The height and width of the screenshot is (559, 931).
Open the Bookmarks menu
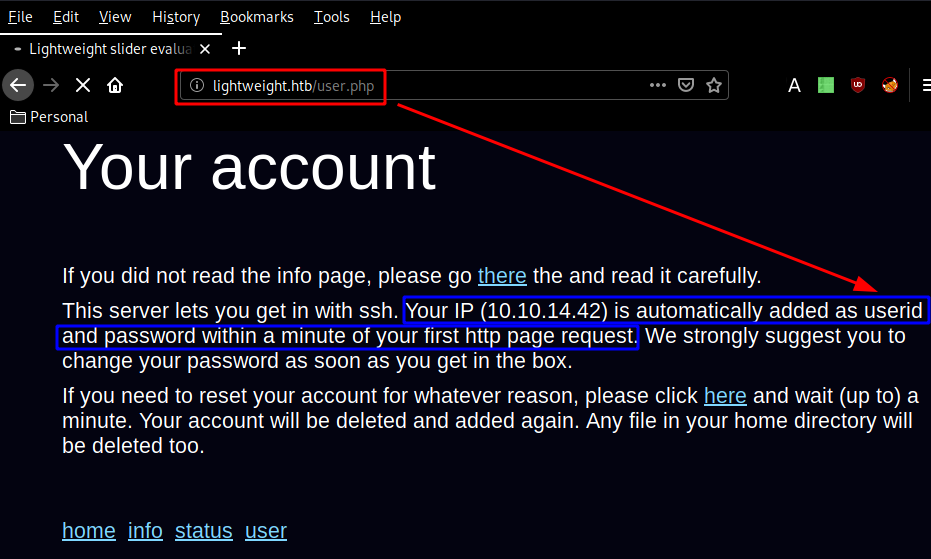(257, 17)
